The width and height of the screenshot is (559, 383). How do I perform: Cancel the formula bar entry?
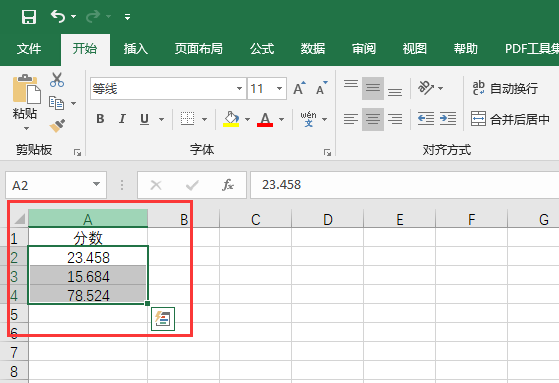(x=156, y=185)
